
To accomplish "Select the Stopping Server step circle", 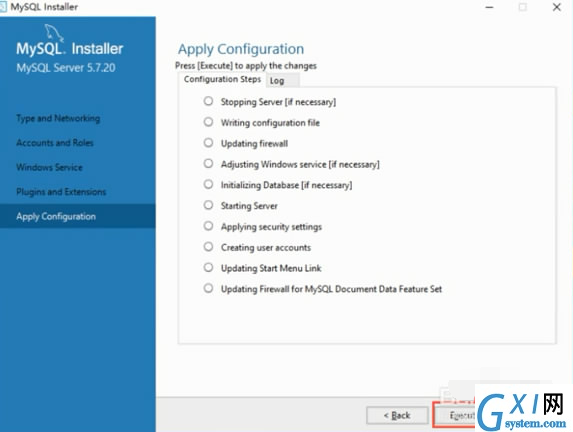I will [208, 101].
